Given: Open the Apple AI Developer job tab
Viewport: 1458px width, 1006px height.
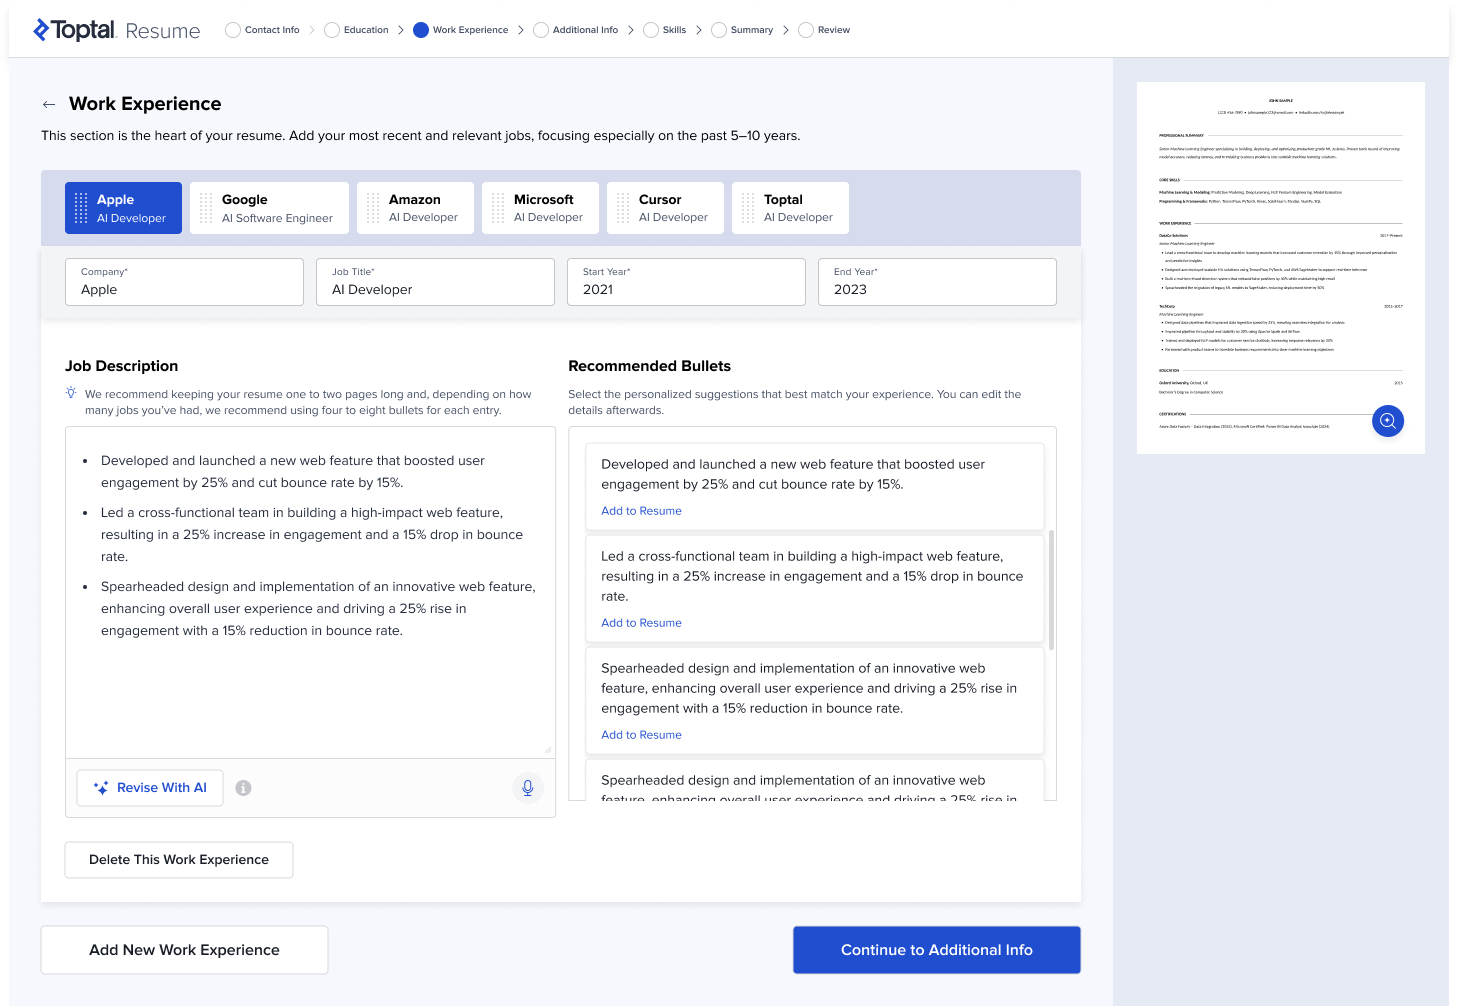Looking at the screenshot, I should click(123, 208).
